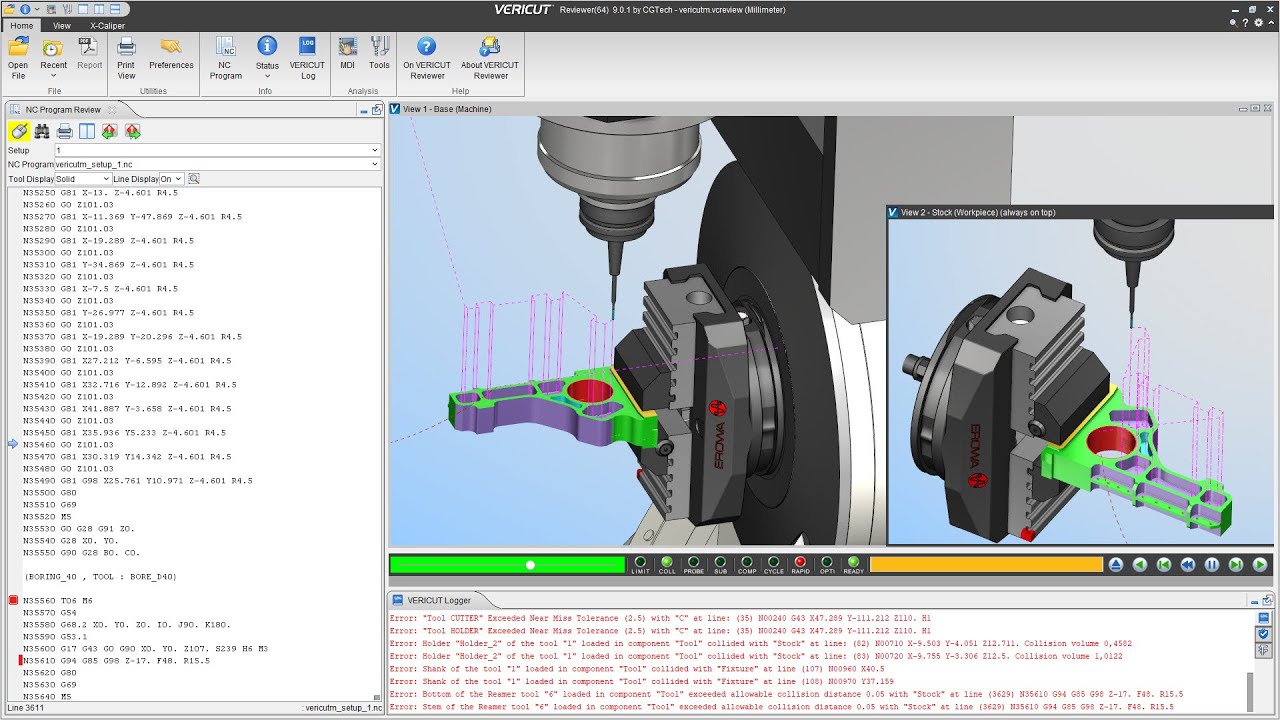Step forward to the next block

tap(1236, 565)
